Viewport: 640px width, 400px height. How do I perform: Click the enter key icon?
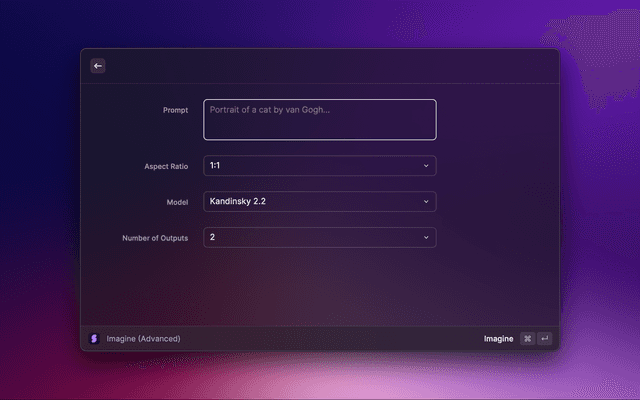(x=544, y=338)
